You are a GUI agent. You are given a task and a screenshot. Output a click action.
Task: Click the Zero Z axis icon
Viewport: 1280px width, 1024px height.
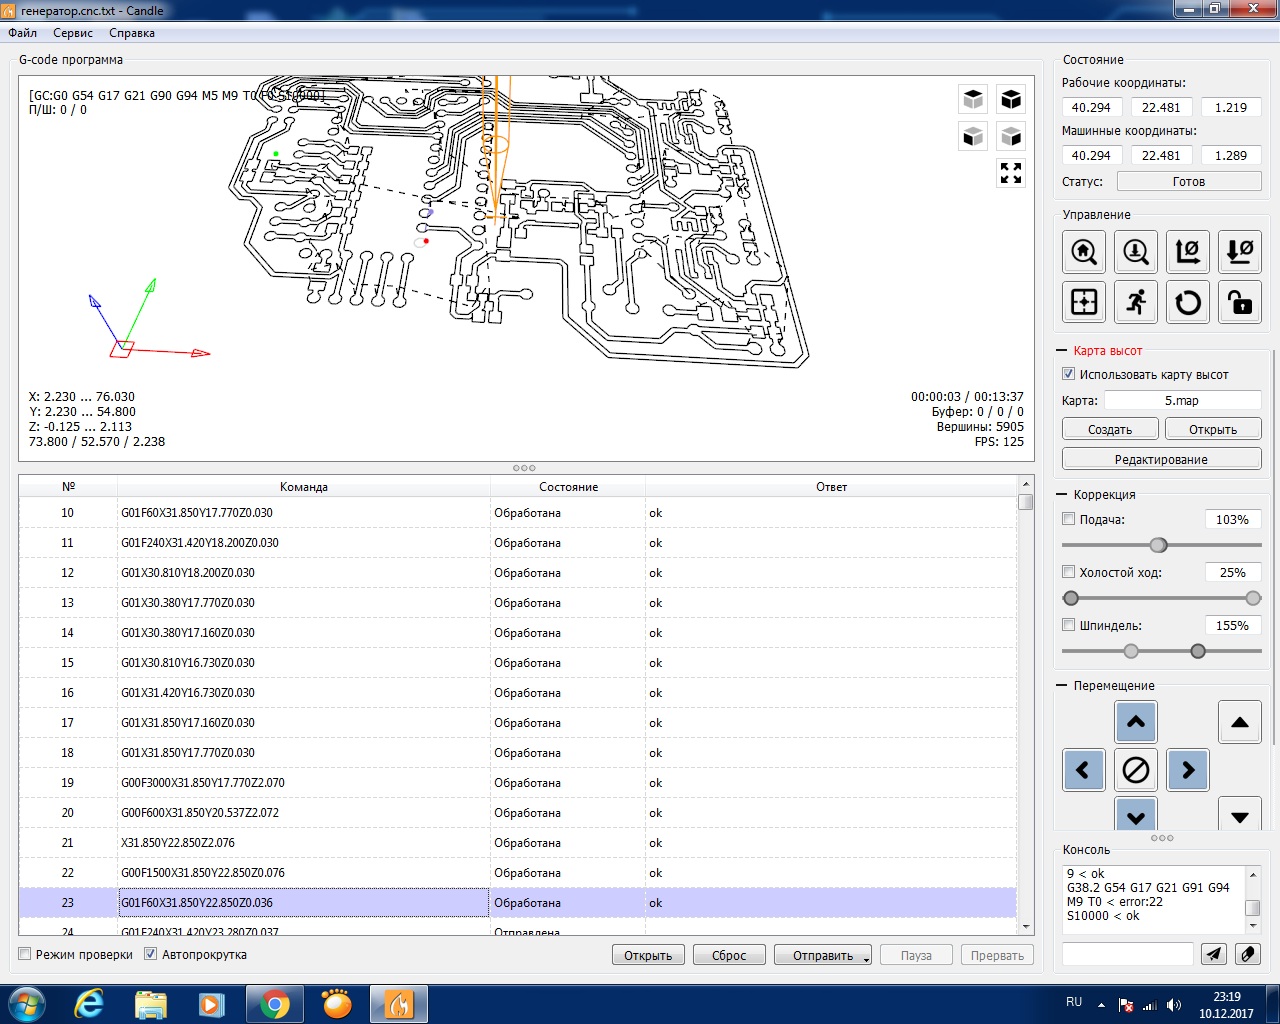pyautogui.click(x=1240, y=252)
